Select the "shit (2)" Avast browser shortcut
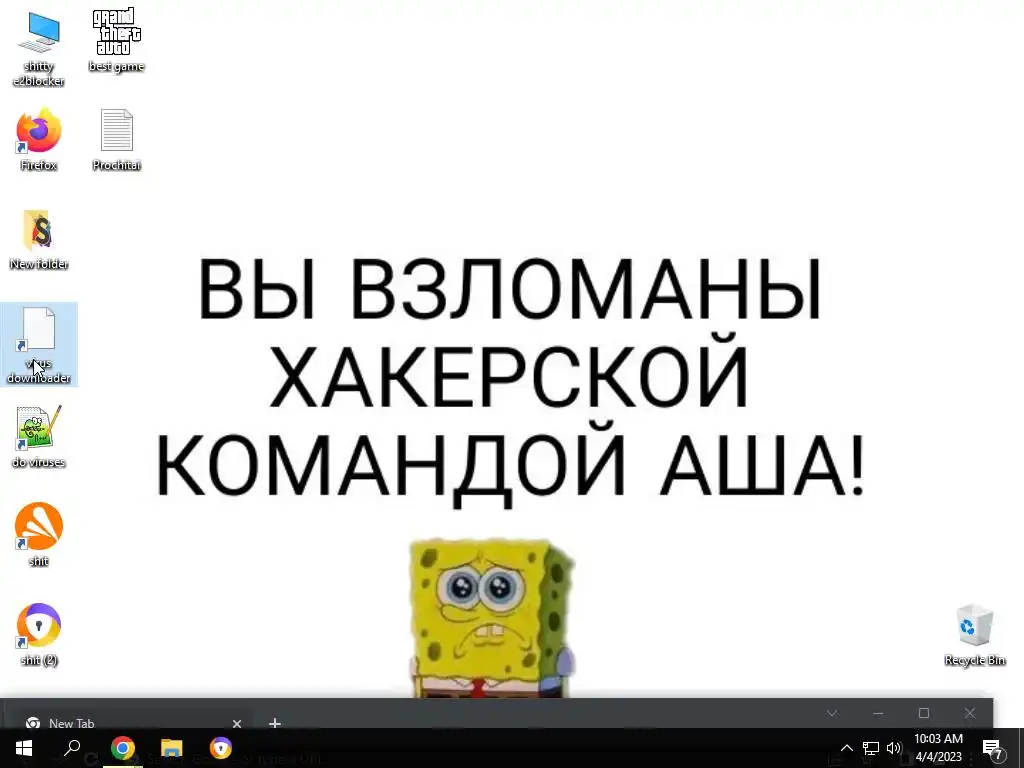Screen dimensions: 1024x768 pos(39,633)
